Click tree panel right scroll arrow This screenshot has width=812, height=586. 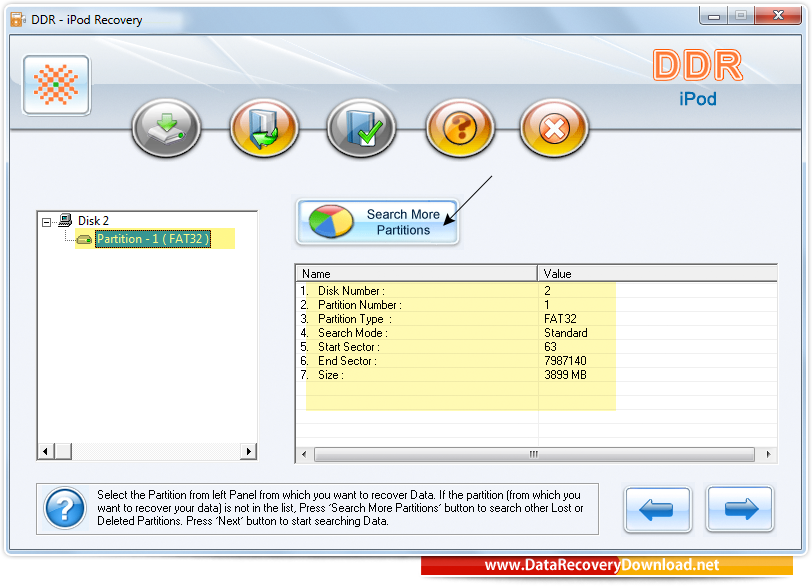pos(249,451)
